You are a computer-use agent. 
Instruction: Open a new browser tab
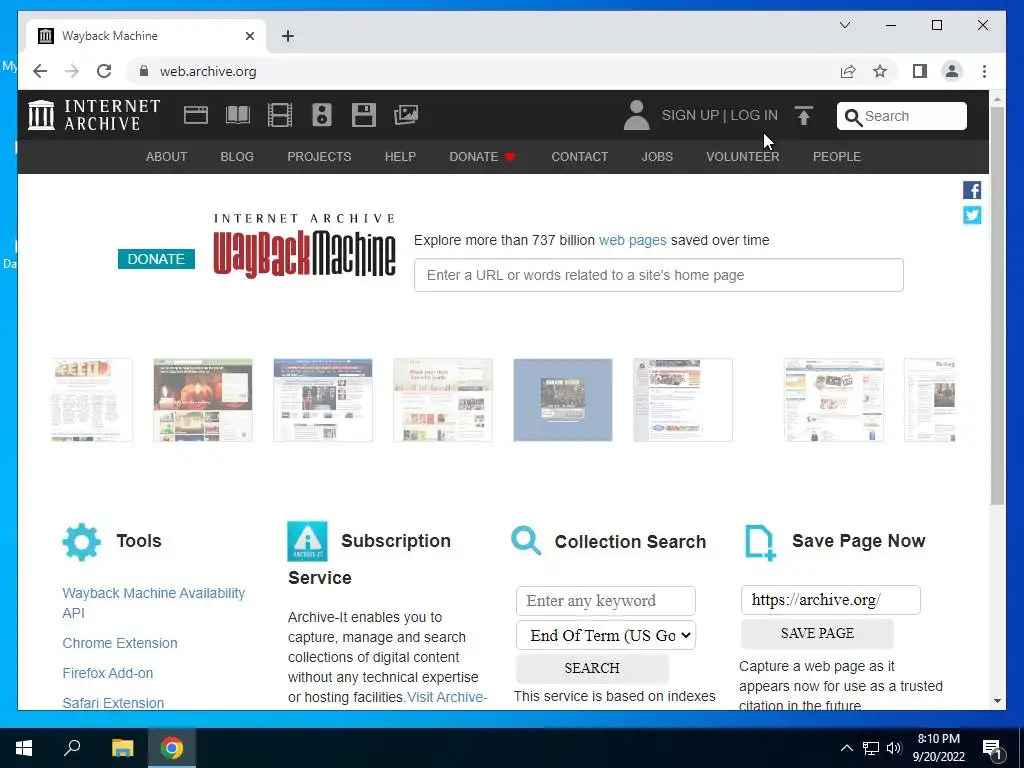[x=288, y=36]
